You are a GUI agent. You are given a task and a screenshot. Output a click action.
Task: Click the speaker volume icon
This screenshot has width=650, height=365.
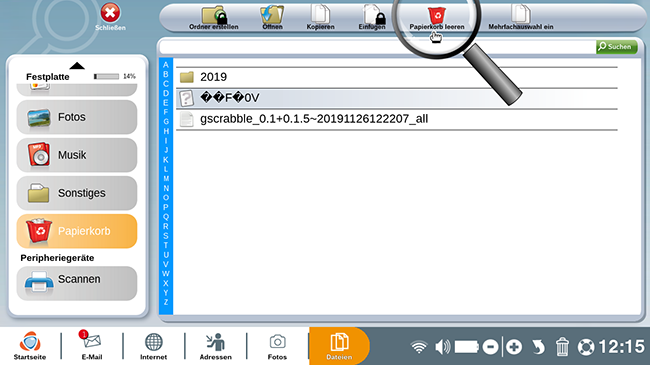(x=442, y=347)
